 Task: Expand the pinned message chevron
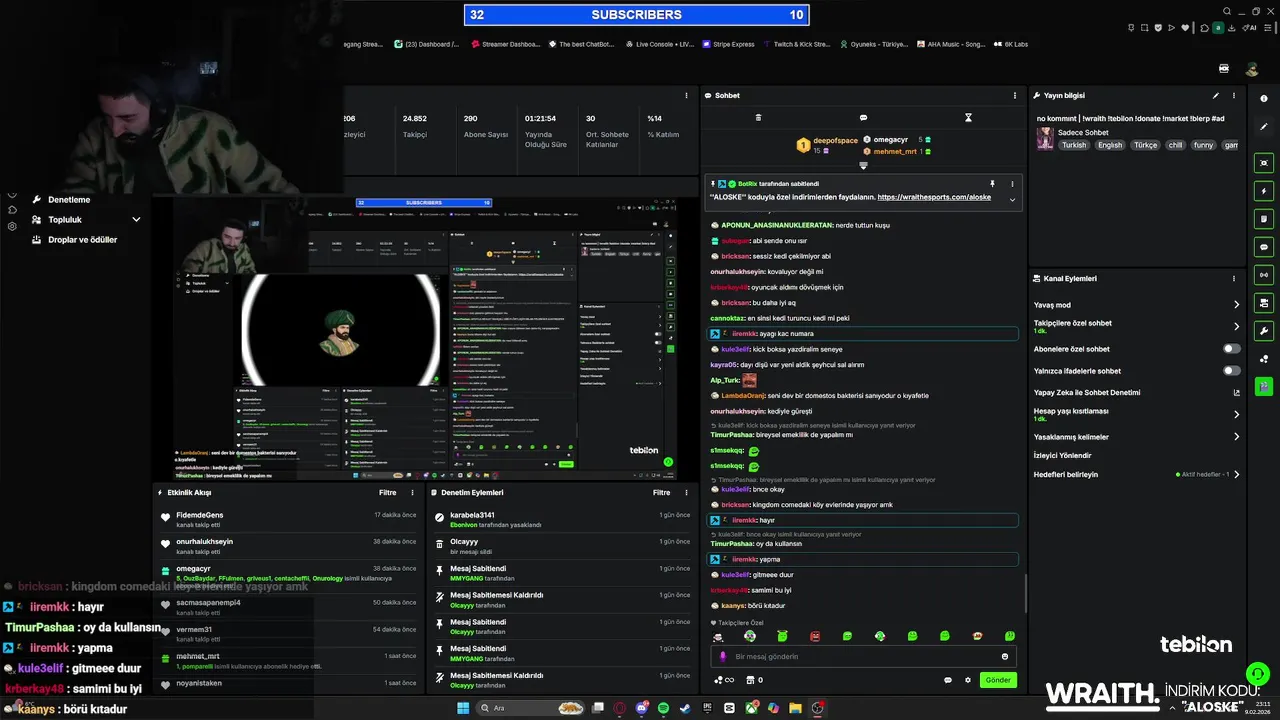coord(1012,199)
